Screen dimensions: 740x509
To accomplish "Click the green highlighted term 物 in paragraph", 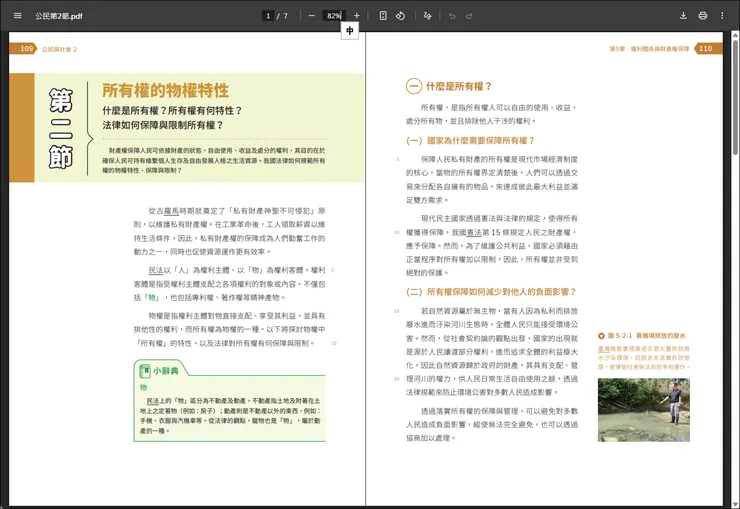I will tap(152, 298).
